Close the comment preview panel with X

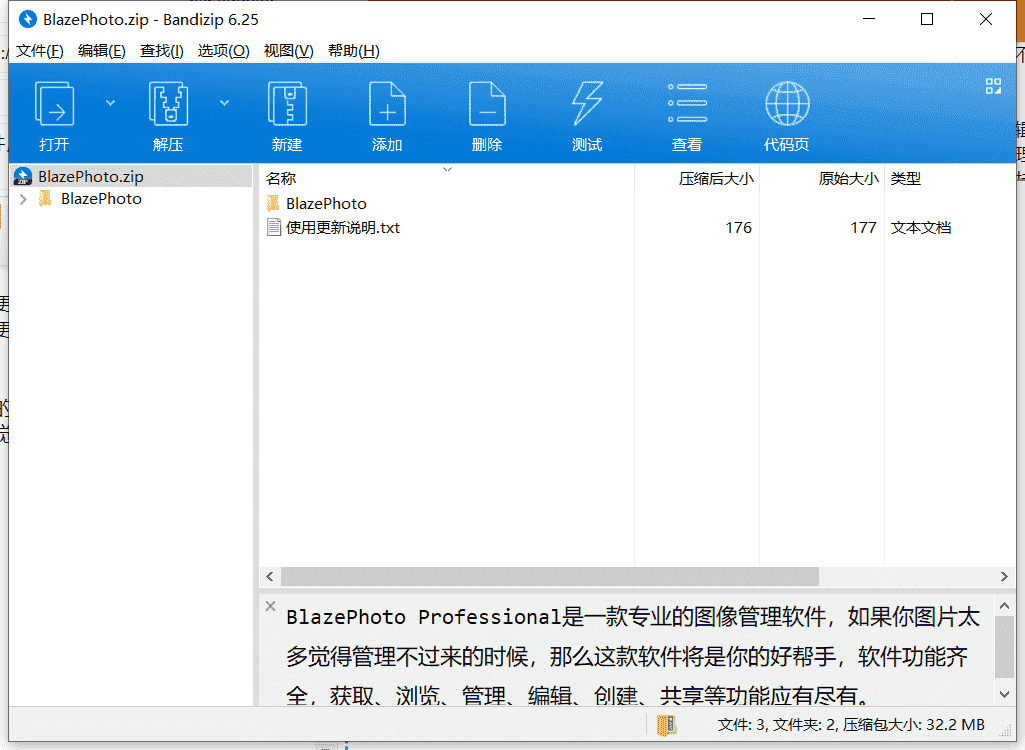pos(270,606)
